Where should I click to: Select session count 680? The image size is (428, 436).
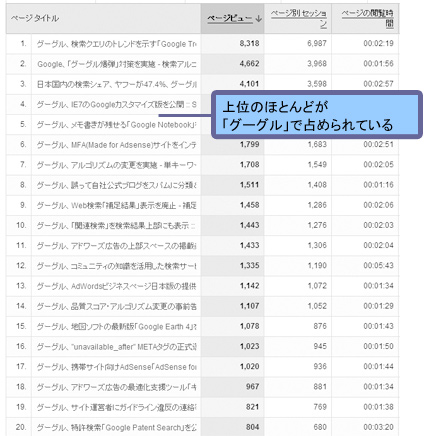[x=320, y=427]
